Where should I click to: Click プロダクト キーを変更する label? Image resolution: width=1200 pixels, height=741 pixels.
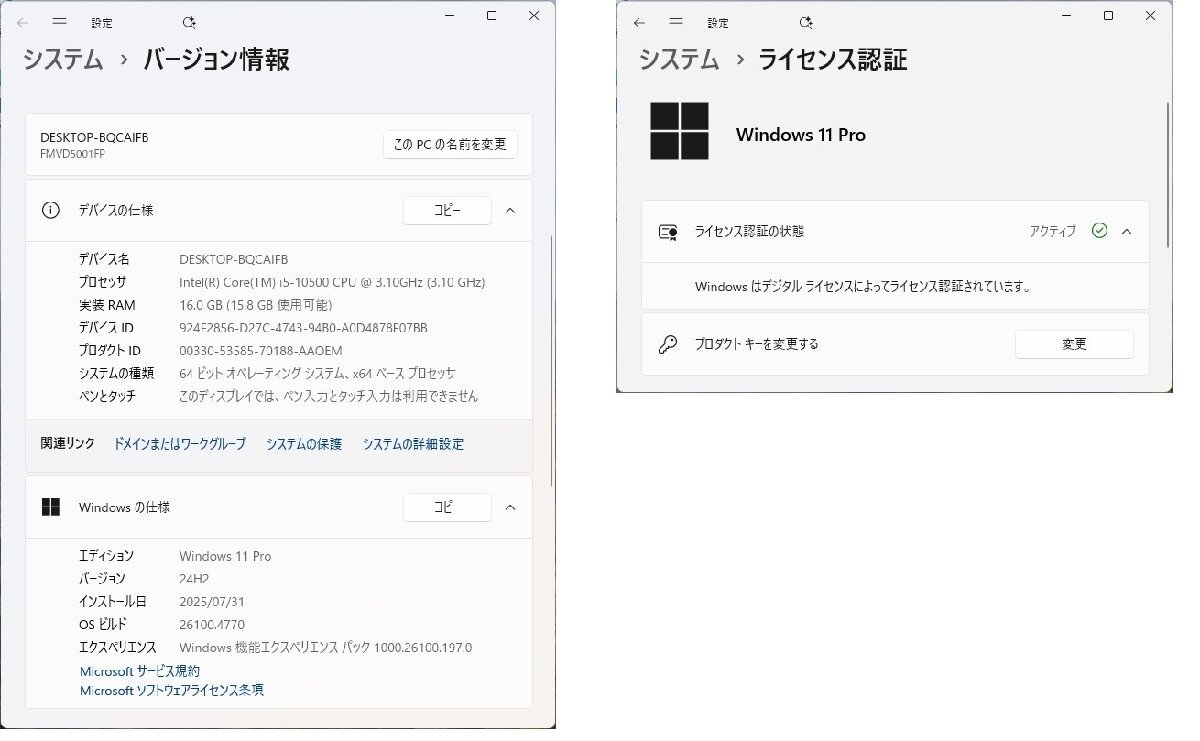click(x=757, y=344)
